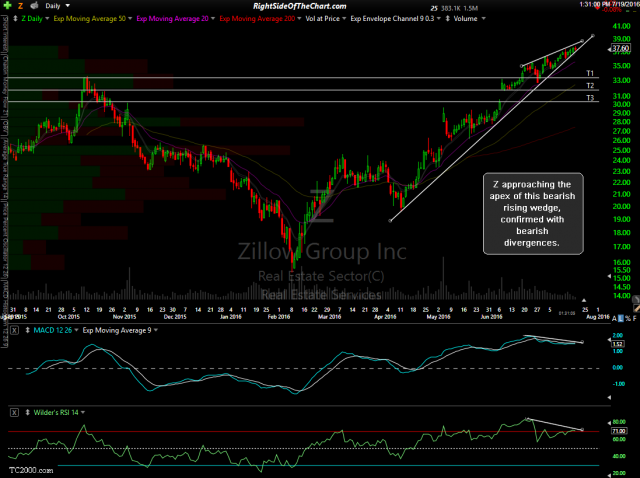Click the red -0.08% change readout
Viewport: 640px width, 478px height.
pyautogui.click(x=611, y=9)
